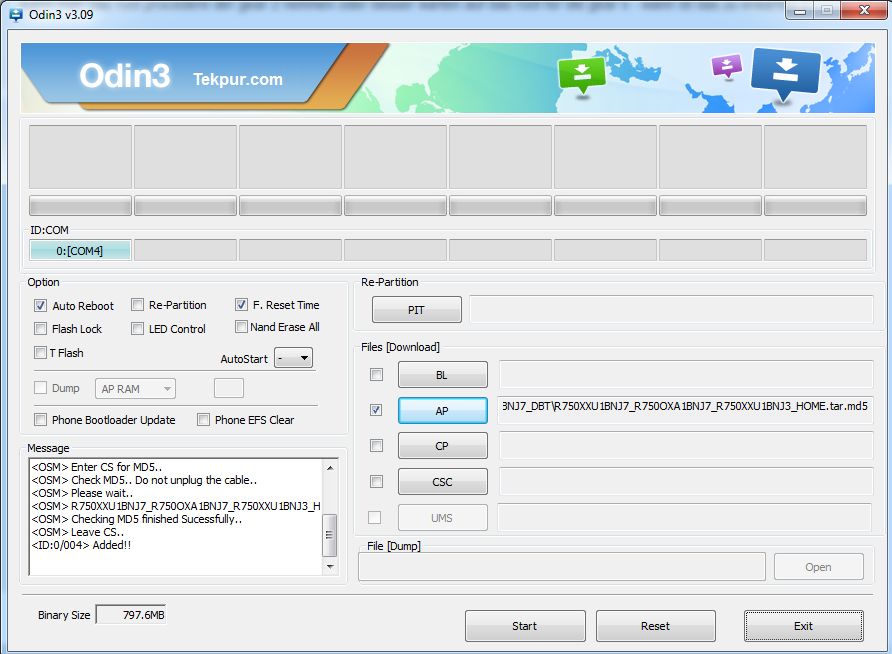Click the Reset button
This screenshot has height=654, width=892.
click(x=656, y=626)
